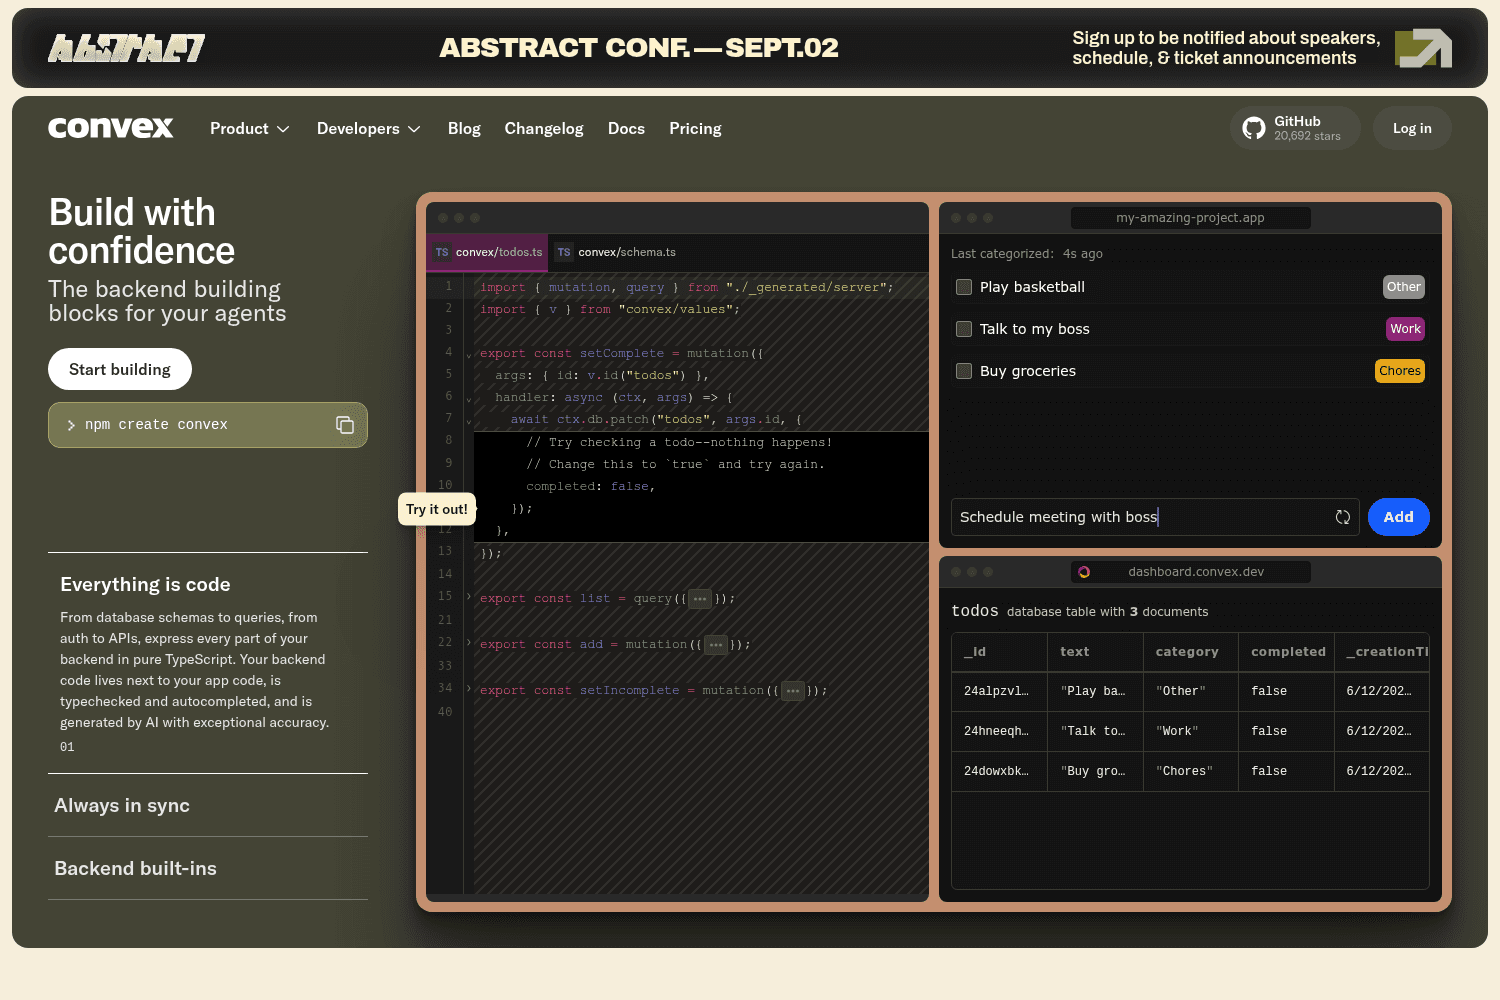Expand the folded setIncomplete mutation at line 34
The image size is (1500, 1000).
pyautogui.click(x=468, y=689)
